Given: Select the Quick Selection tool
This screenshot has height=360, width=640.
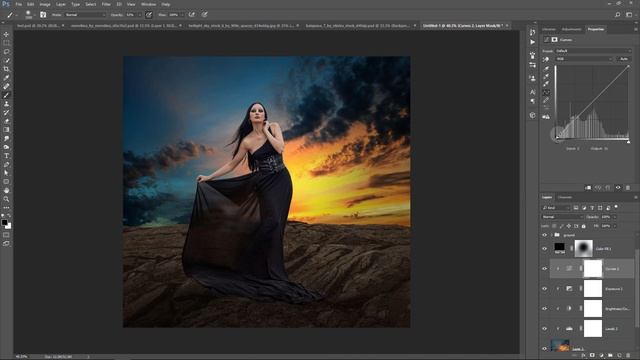Looking at the screenshot, I should pos(6,60).
